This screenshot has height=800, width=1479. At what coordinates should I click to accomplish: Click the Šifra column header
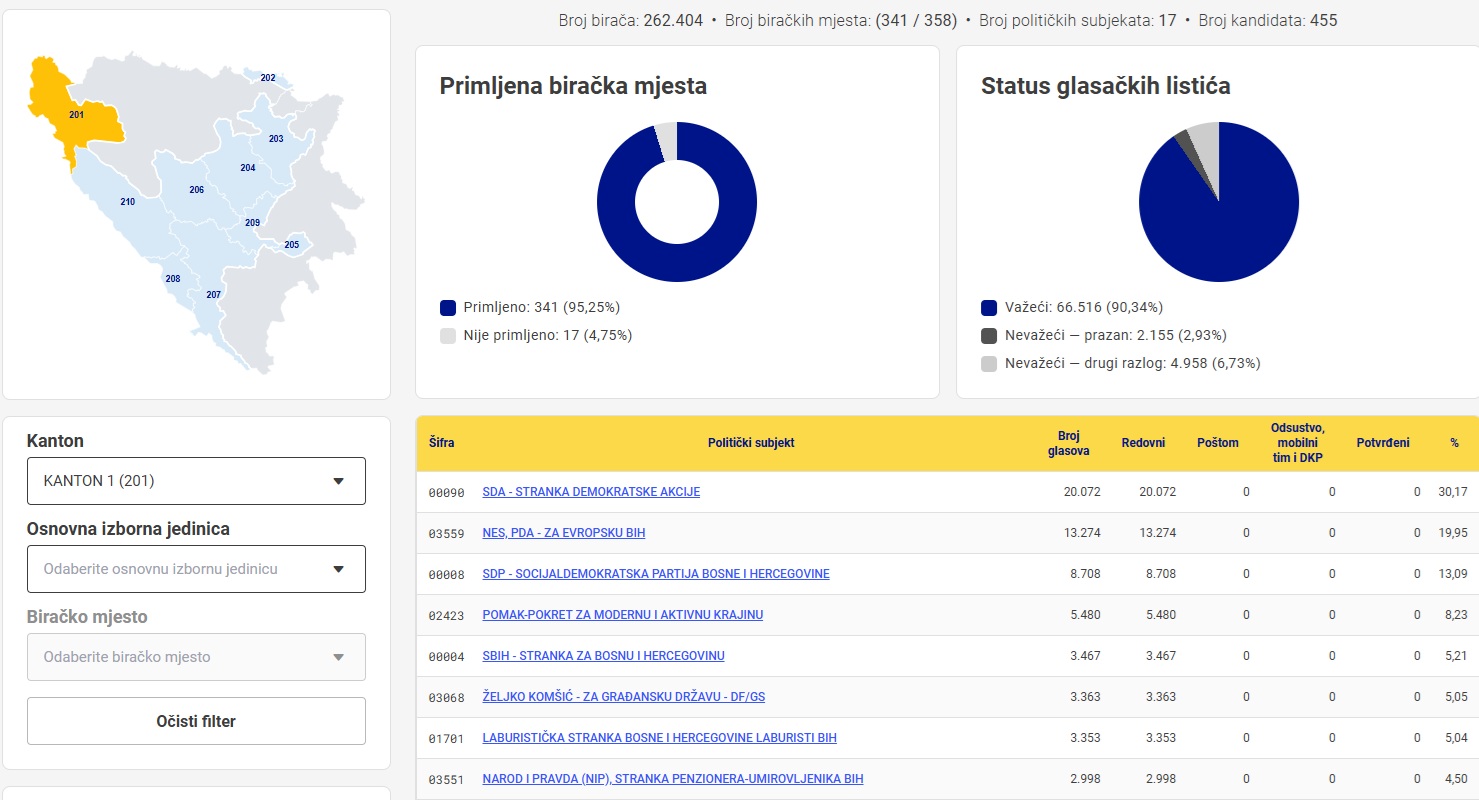(x=441, y=443)
